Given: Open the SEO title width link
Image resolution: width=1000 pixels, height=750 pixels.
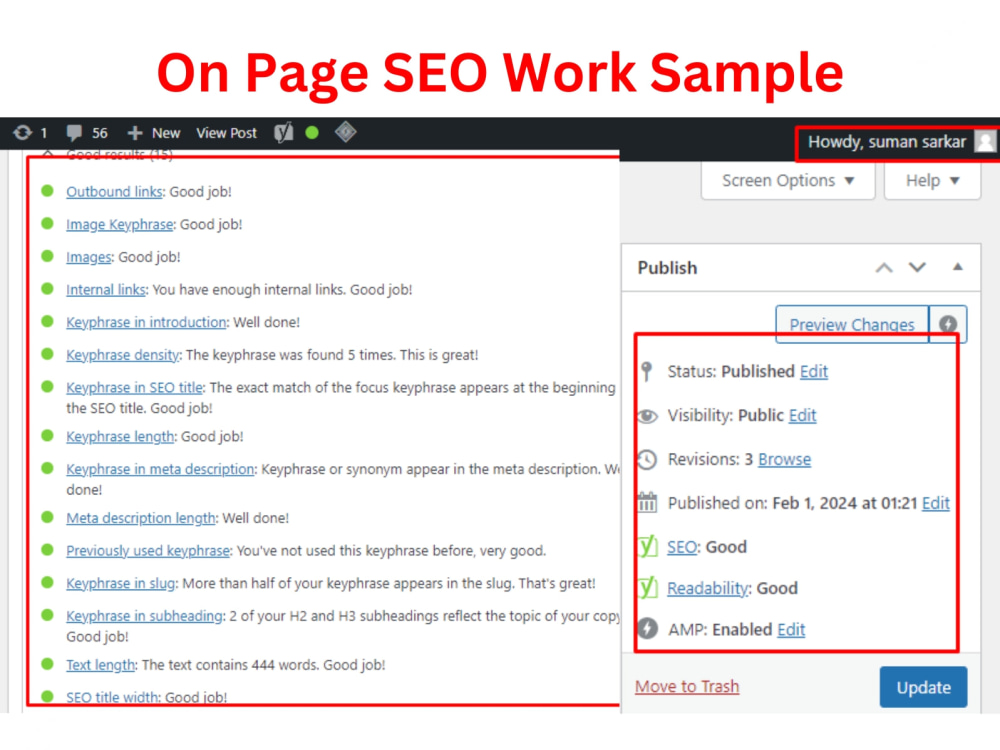Looking at the screenshot, I should [x=112, y=697].
